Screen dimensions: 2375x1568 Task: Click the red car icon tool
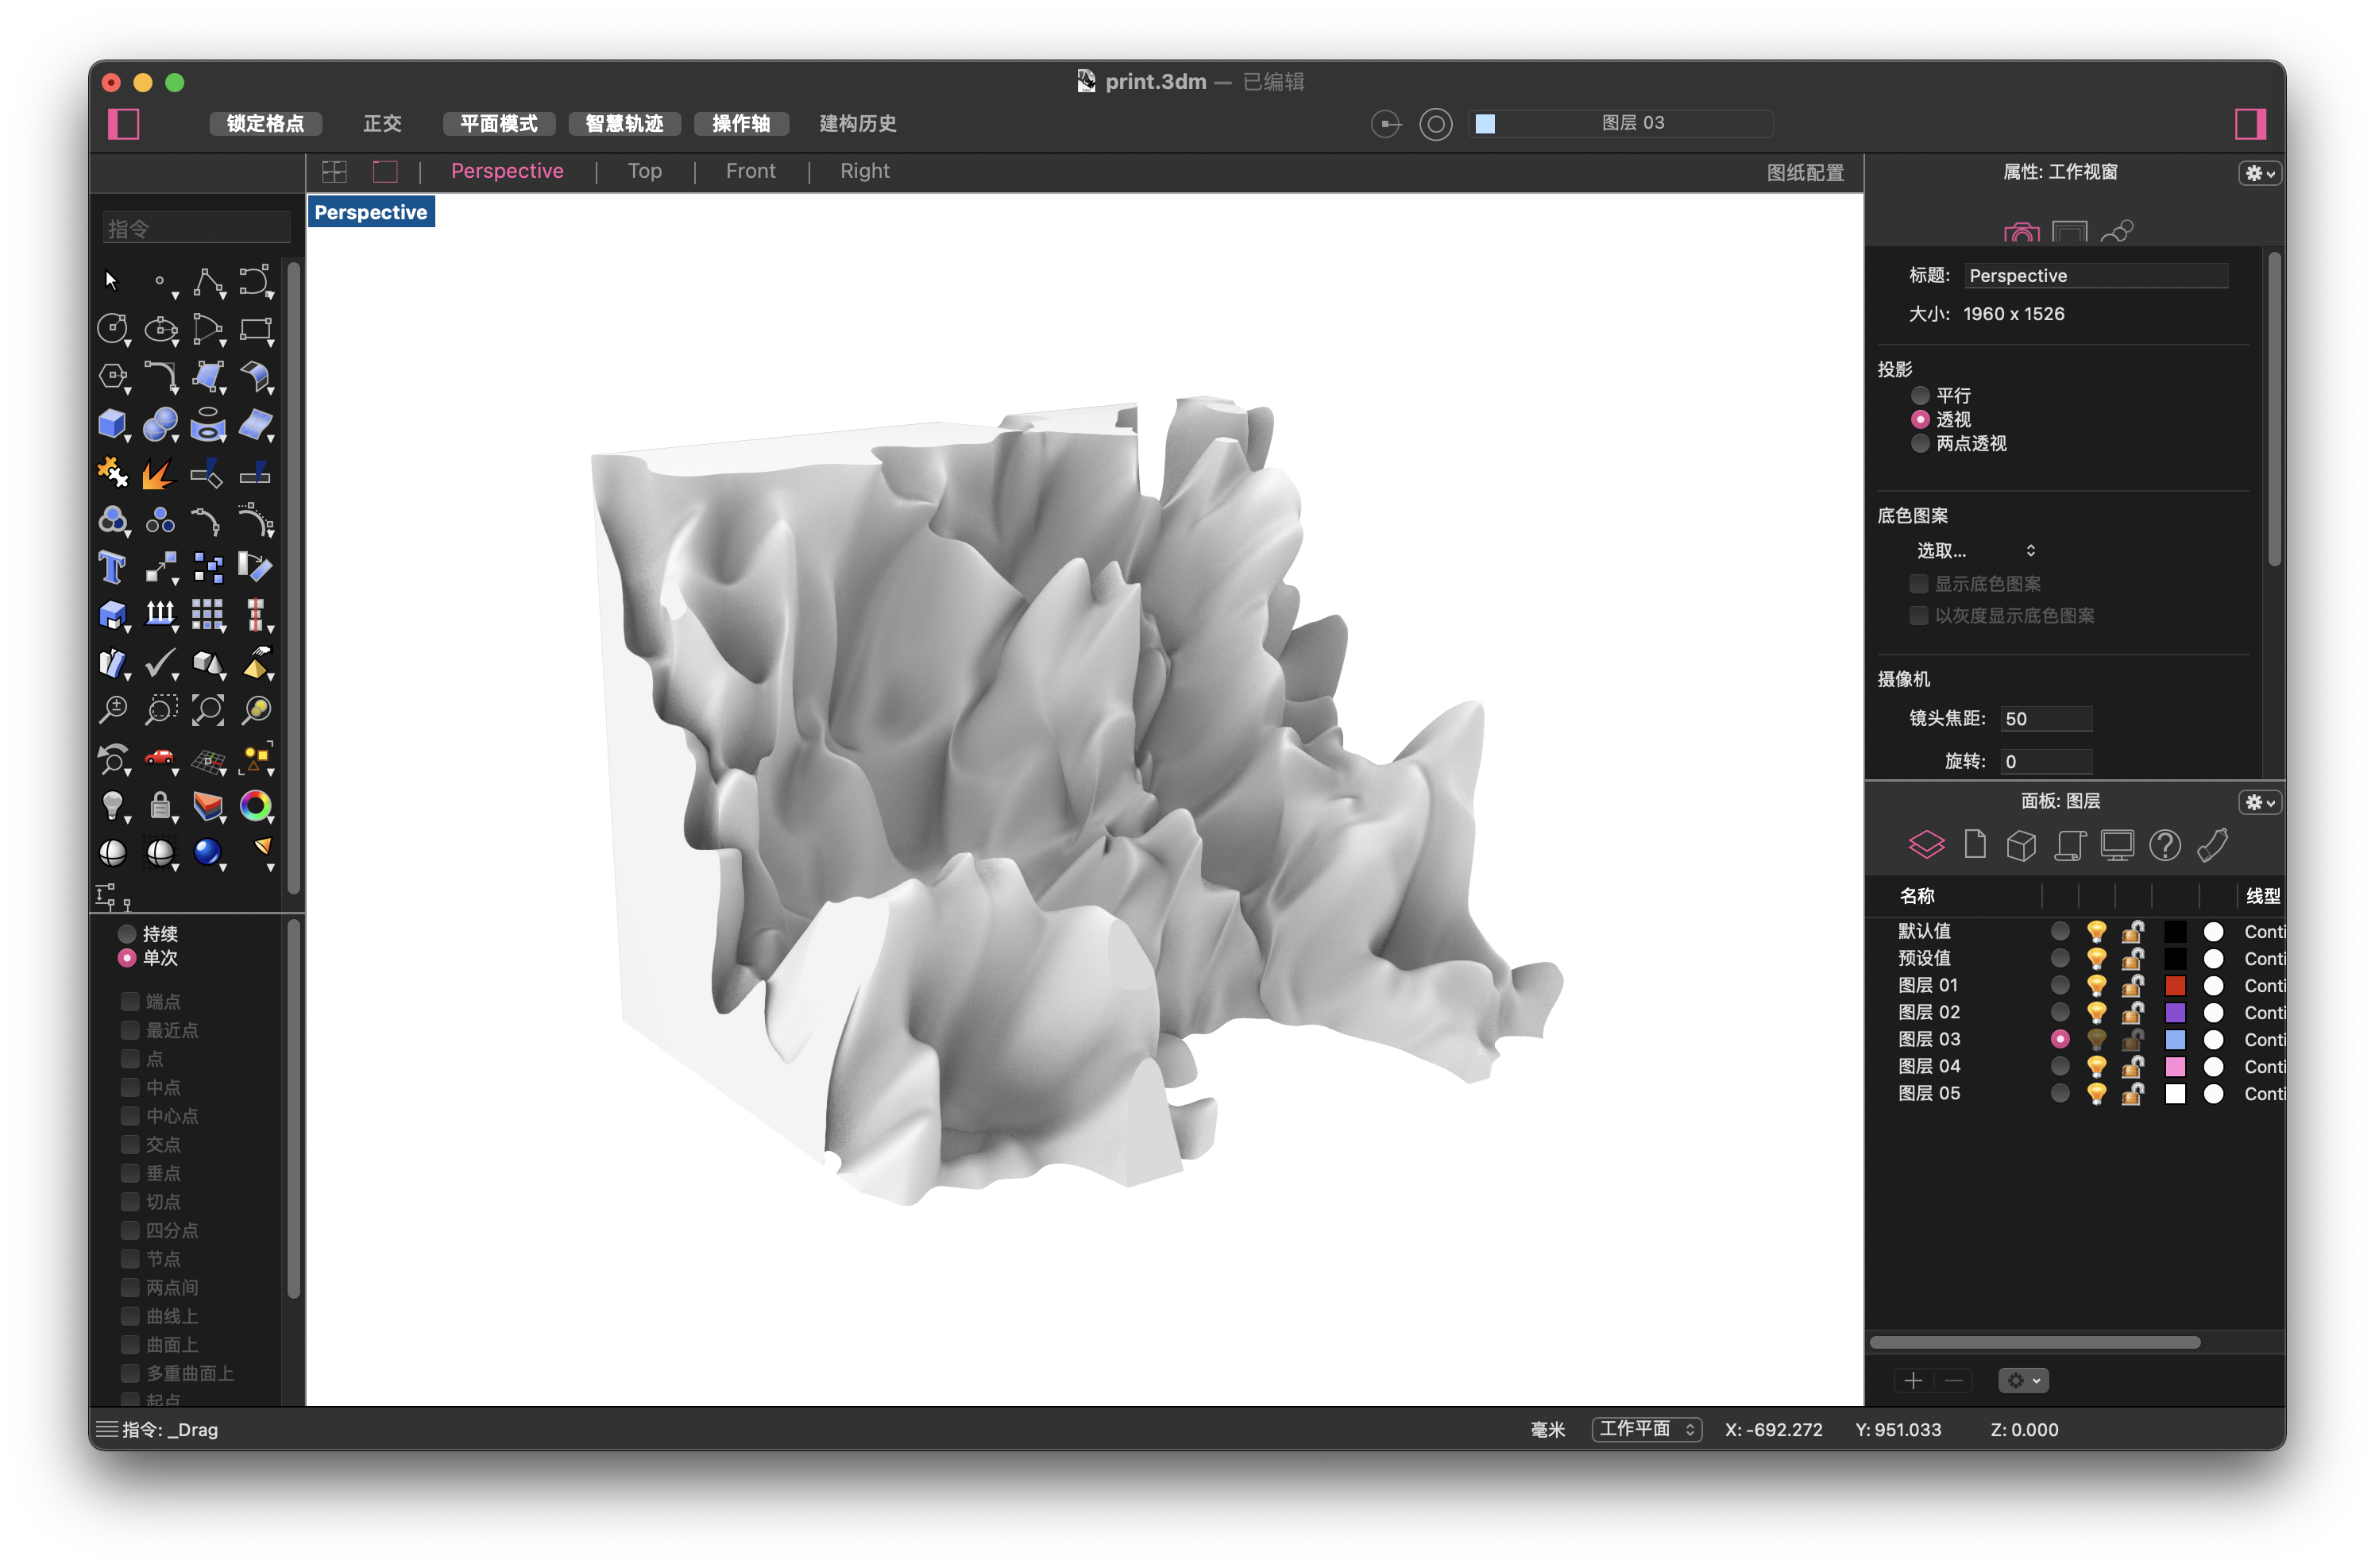tap(160, 757)
